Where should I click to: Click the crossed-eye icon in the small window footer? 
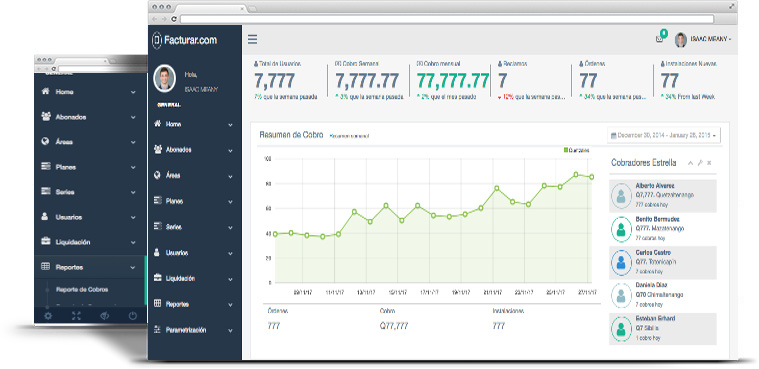pyautogui.click(x=104, y=316)
